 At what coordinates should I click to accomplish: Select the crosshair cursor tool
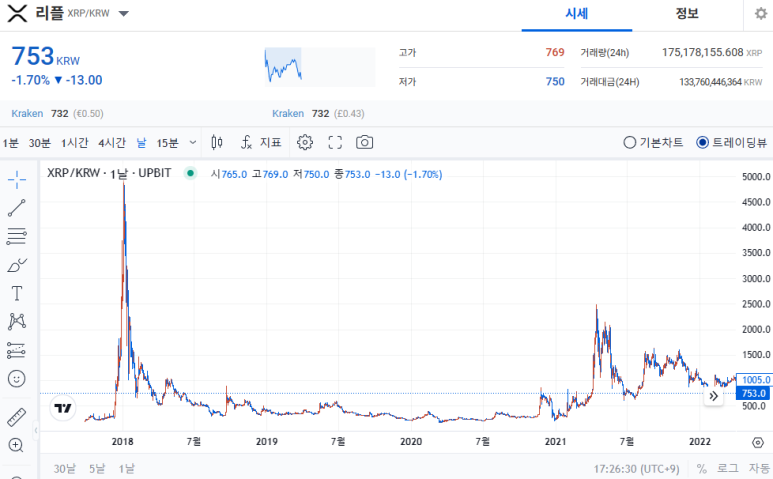(17, 179)
